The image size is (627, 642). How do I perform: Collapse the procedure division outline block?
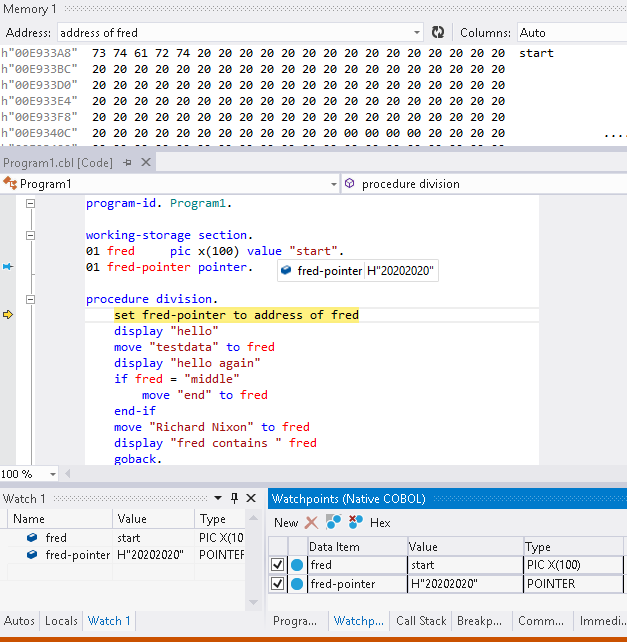[x=30, y=299]
